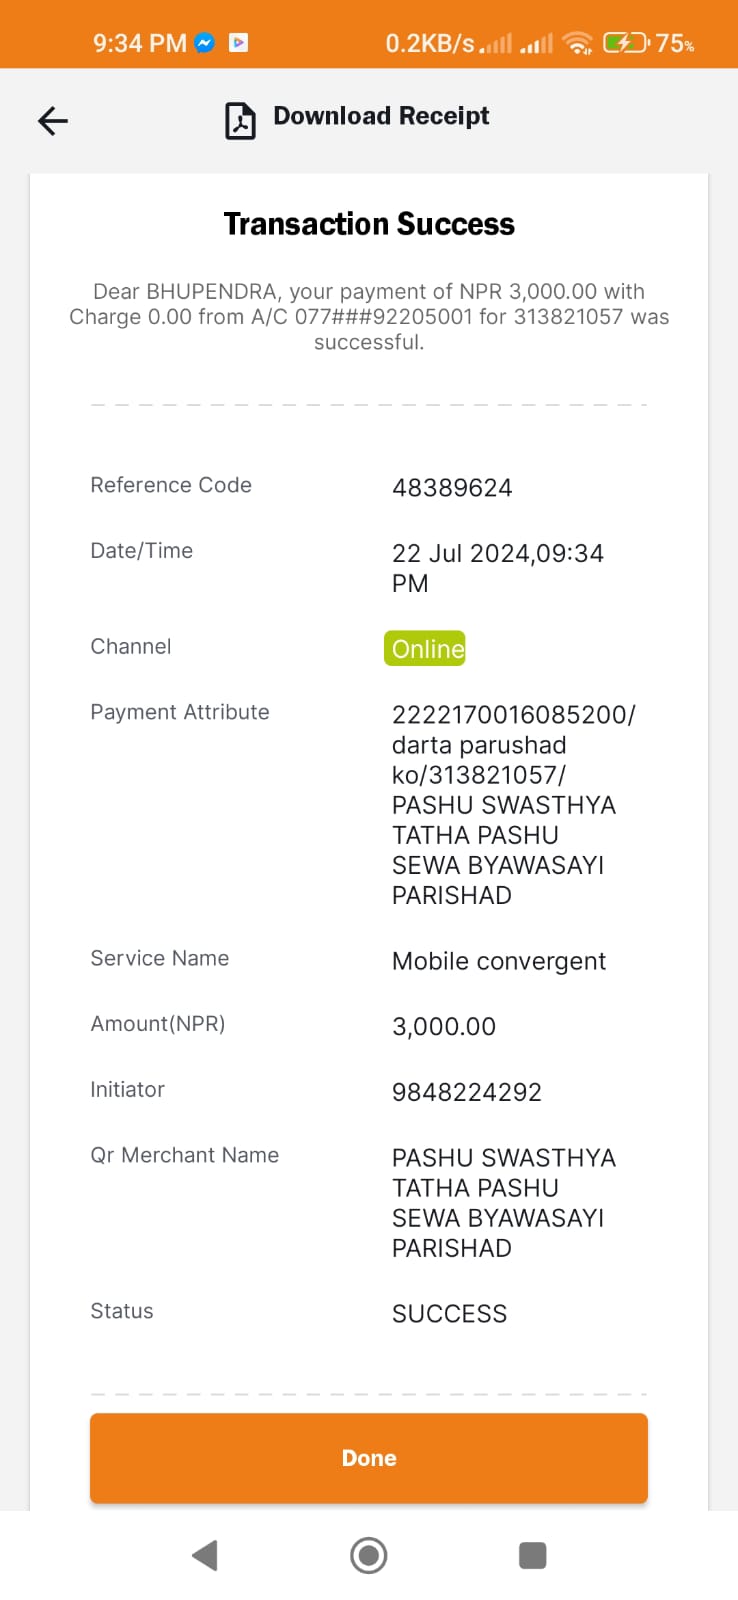Tap the media play notification icon

(x=238, y=43)
